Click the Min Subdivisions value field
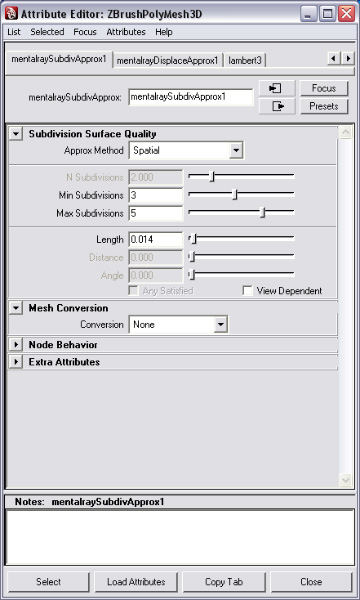Screen dimensions: 360x600 156,195
